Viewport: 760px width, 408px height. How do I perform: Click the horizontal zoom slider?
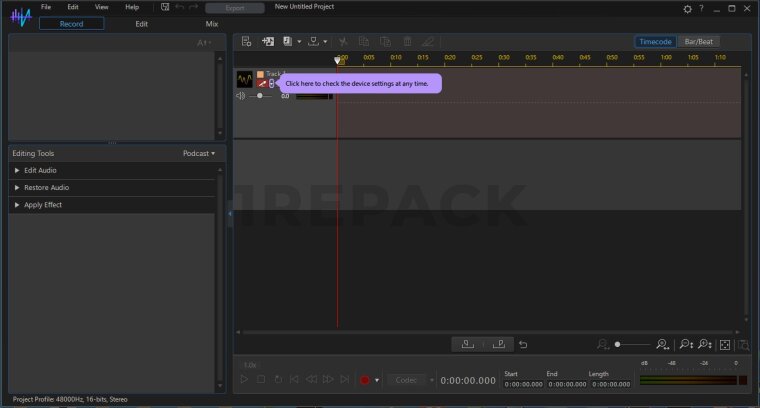pyautogui.click(x=630, y=344)
